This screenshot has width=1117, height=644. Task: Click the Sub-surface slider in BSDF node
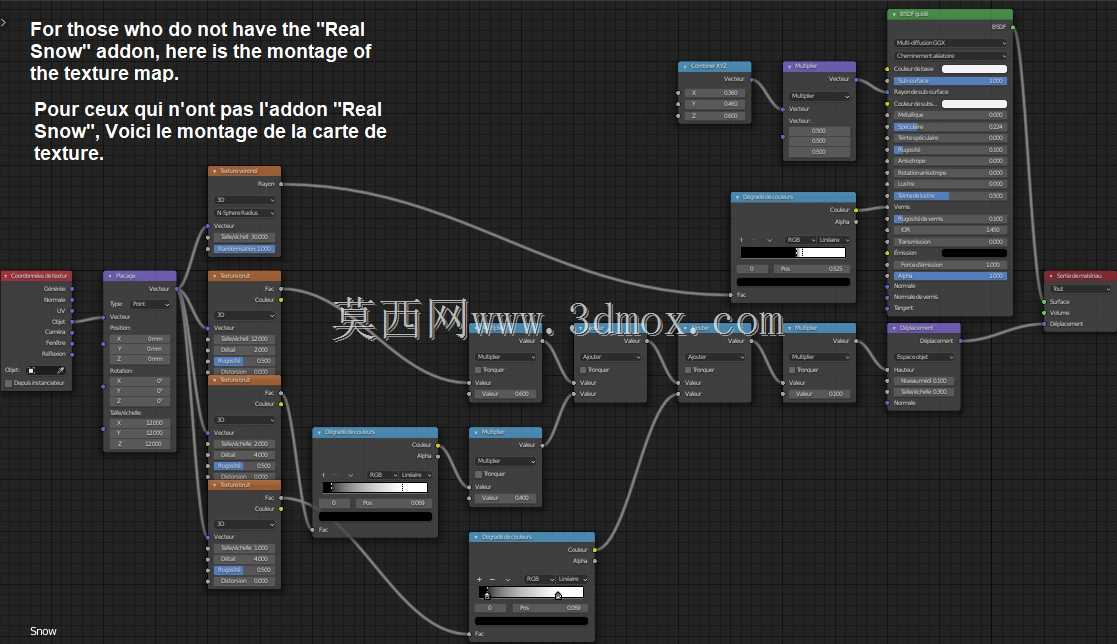click(x=950, y=80)
